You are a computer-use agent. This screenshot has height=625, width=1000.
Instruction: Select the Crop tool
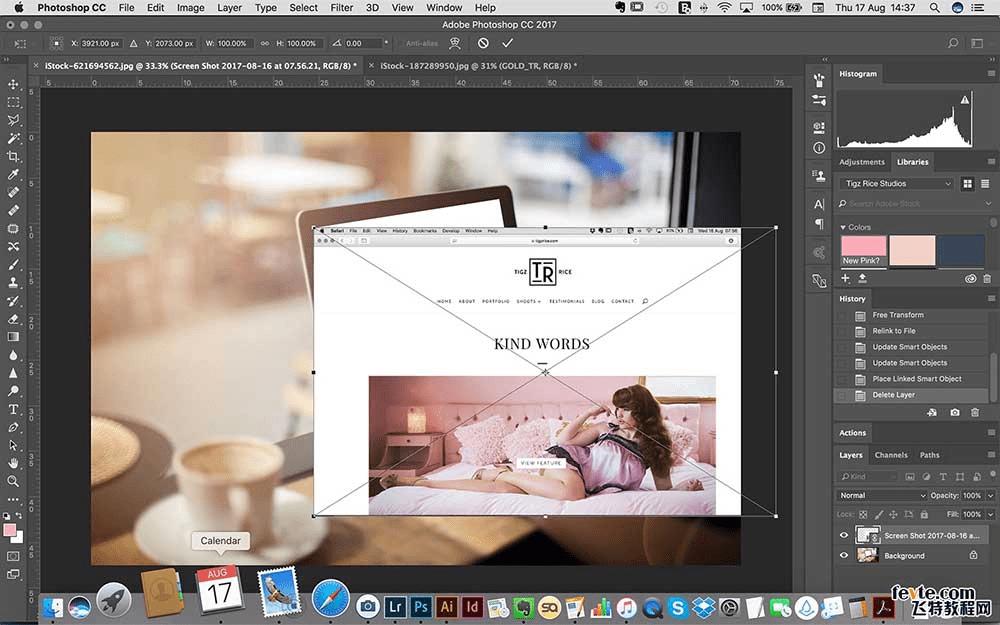pyautogui.click(x=13, y=156)
